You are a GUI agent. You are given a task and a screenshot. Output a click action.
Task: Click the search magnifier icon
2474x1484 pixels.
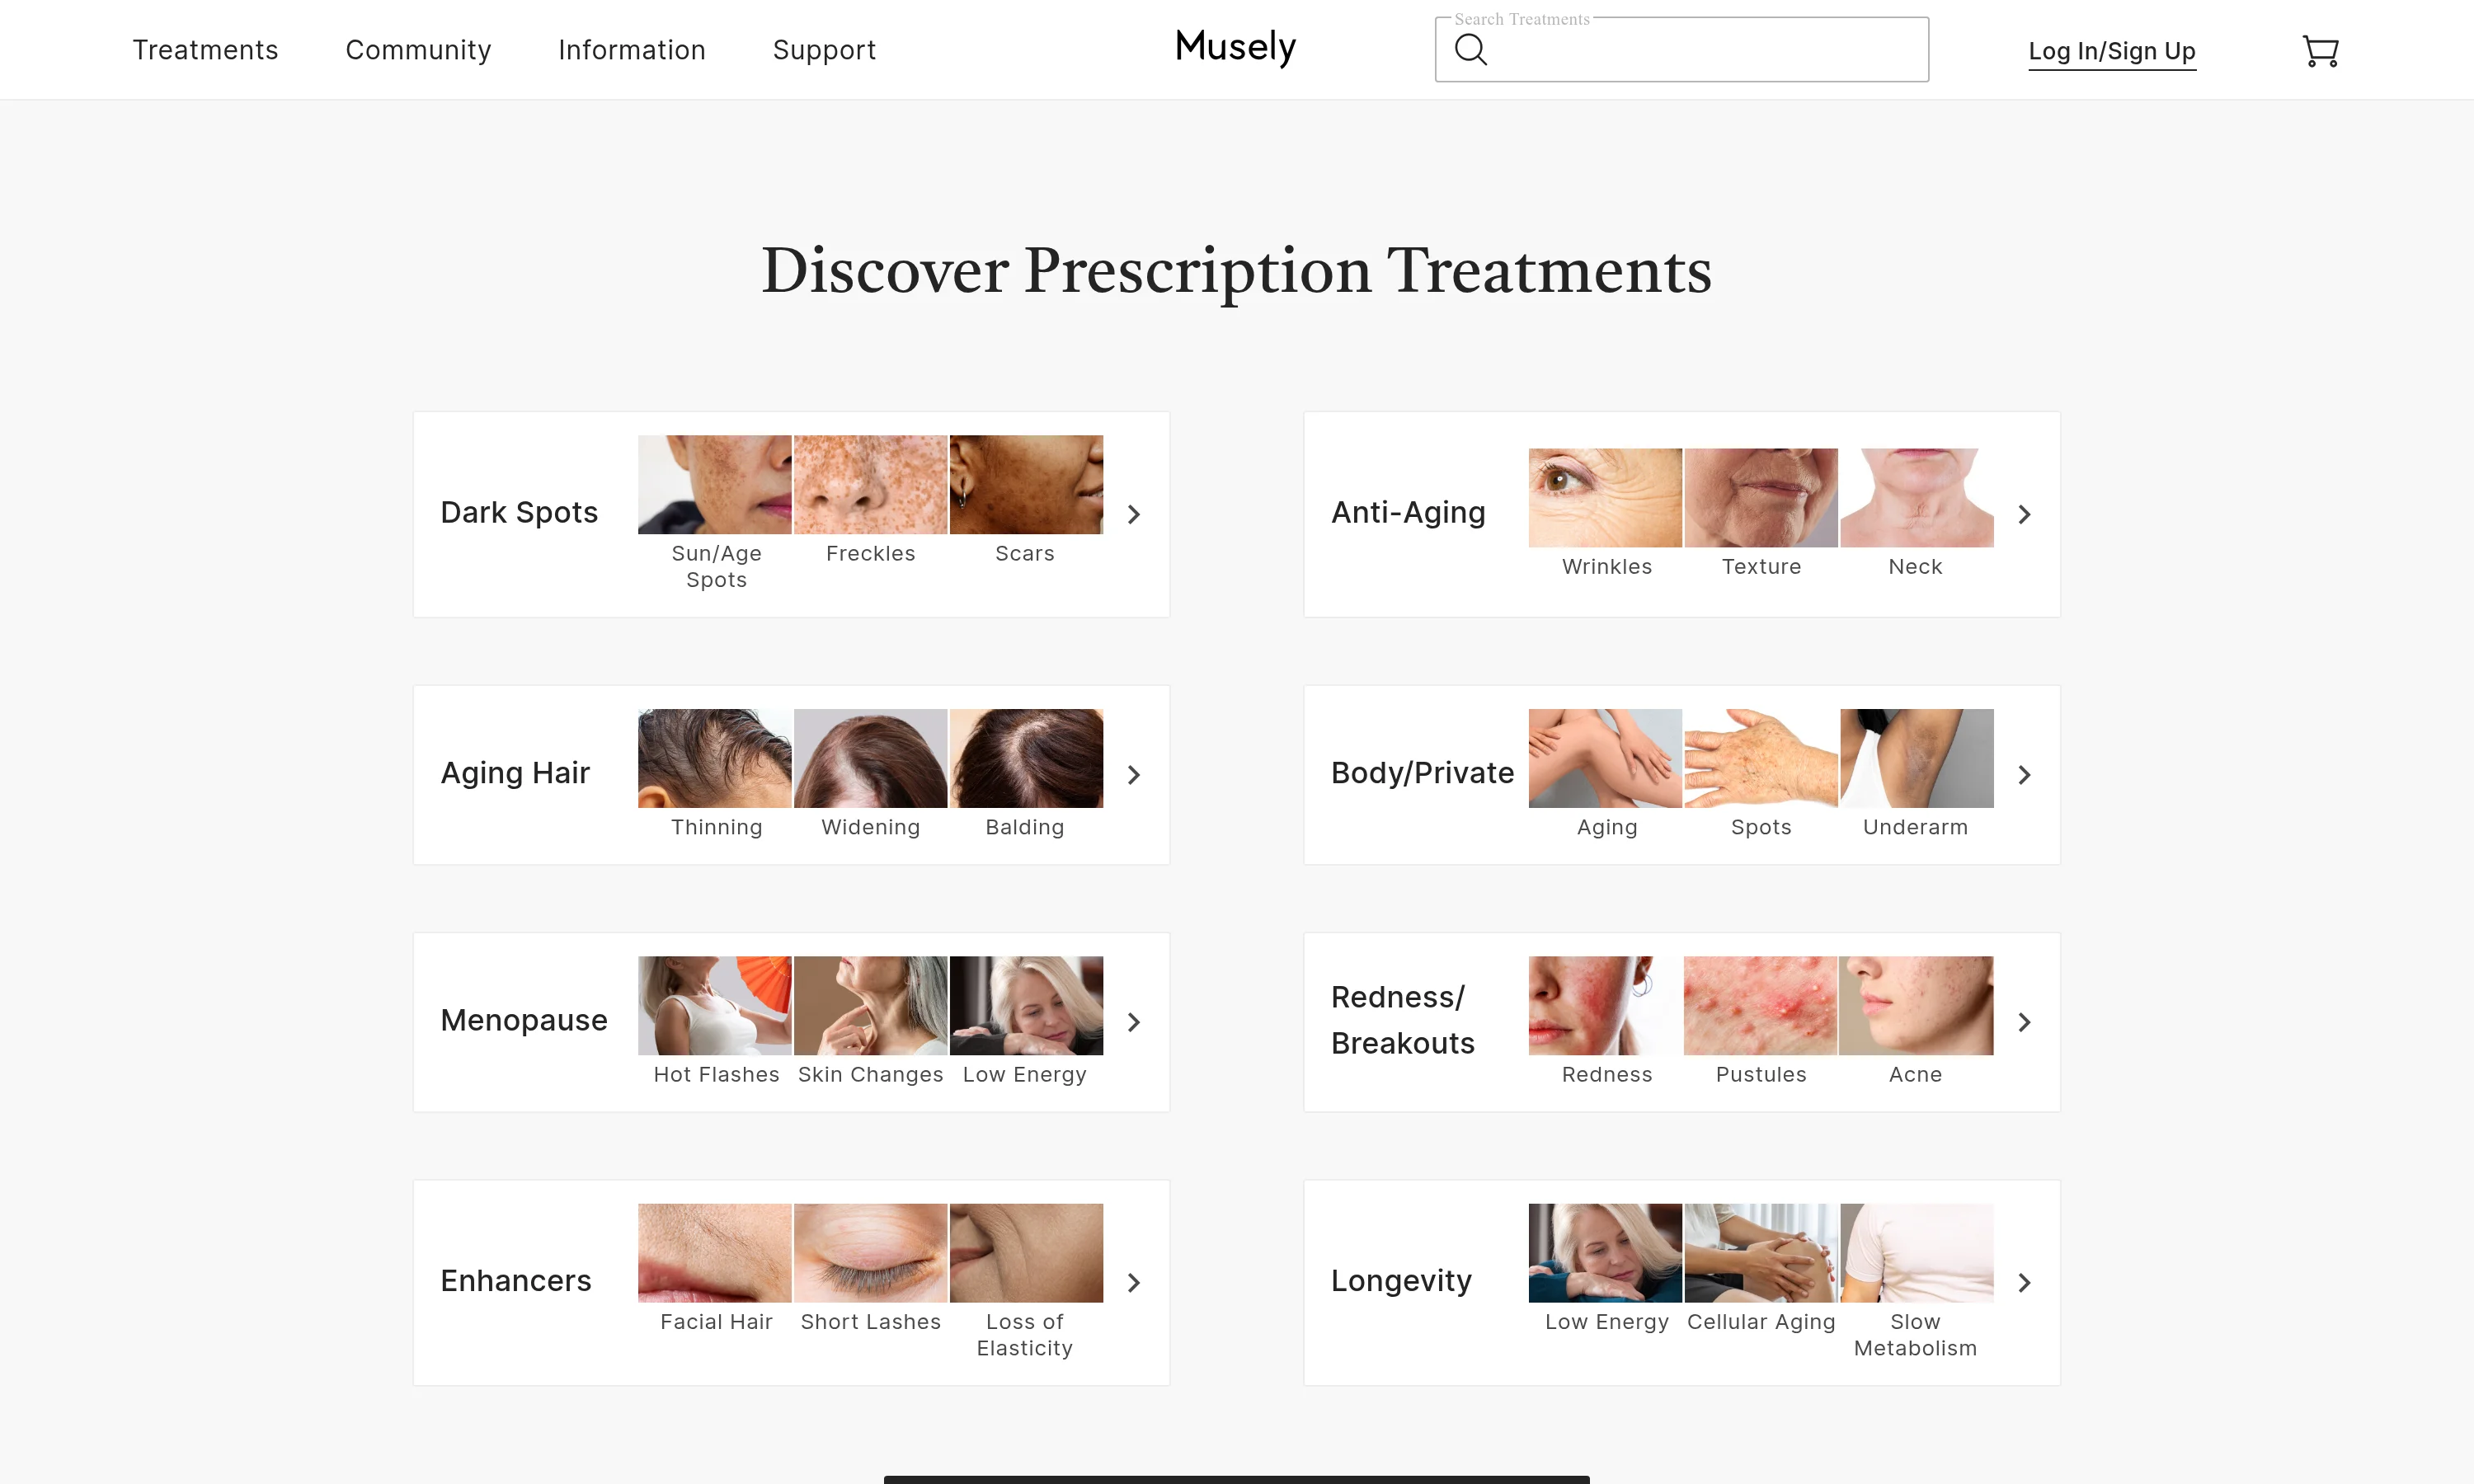pyautogui.click(x=1470, y=49)
